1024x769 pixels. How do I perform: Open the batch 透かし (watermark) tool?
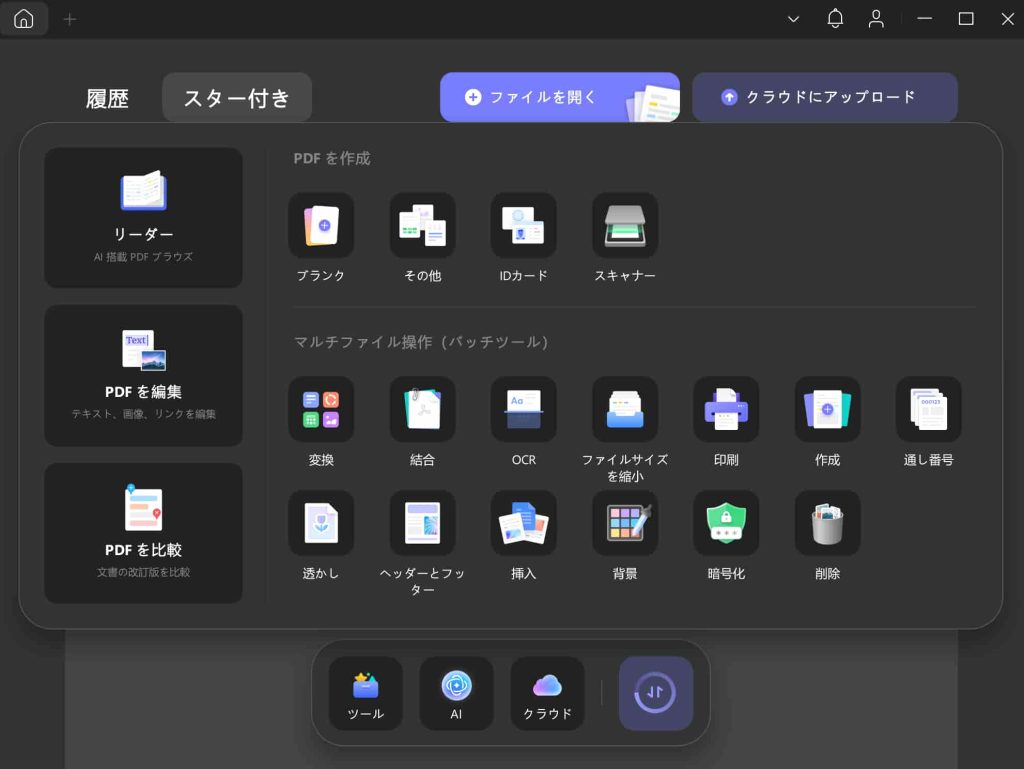tap(321, 523)
